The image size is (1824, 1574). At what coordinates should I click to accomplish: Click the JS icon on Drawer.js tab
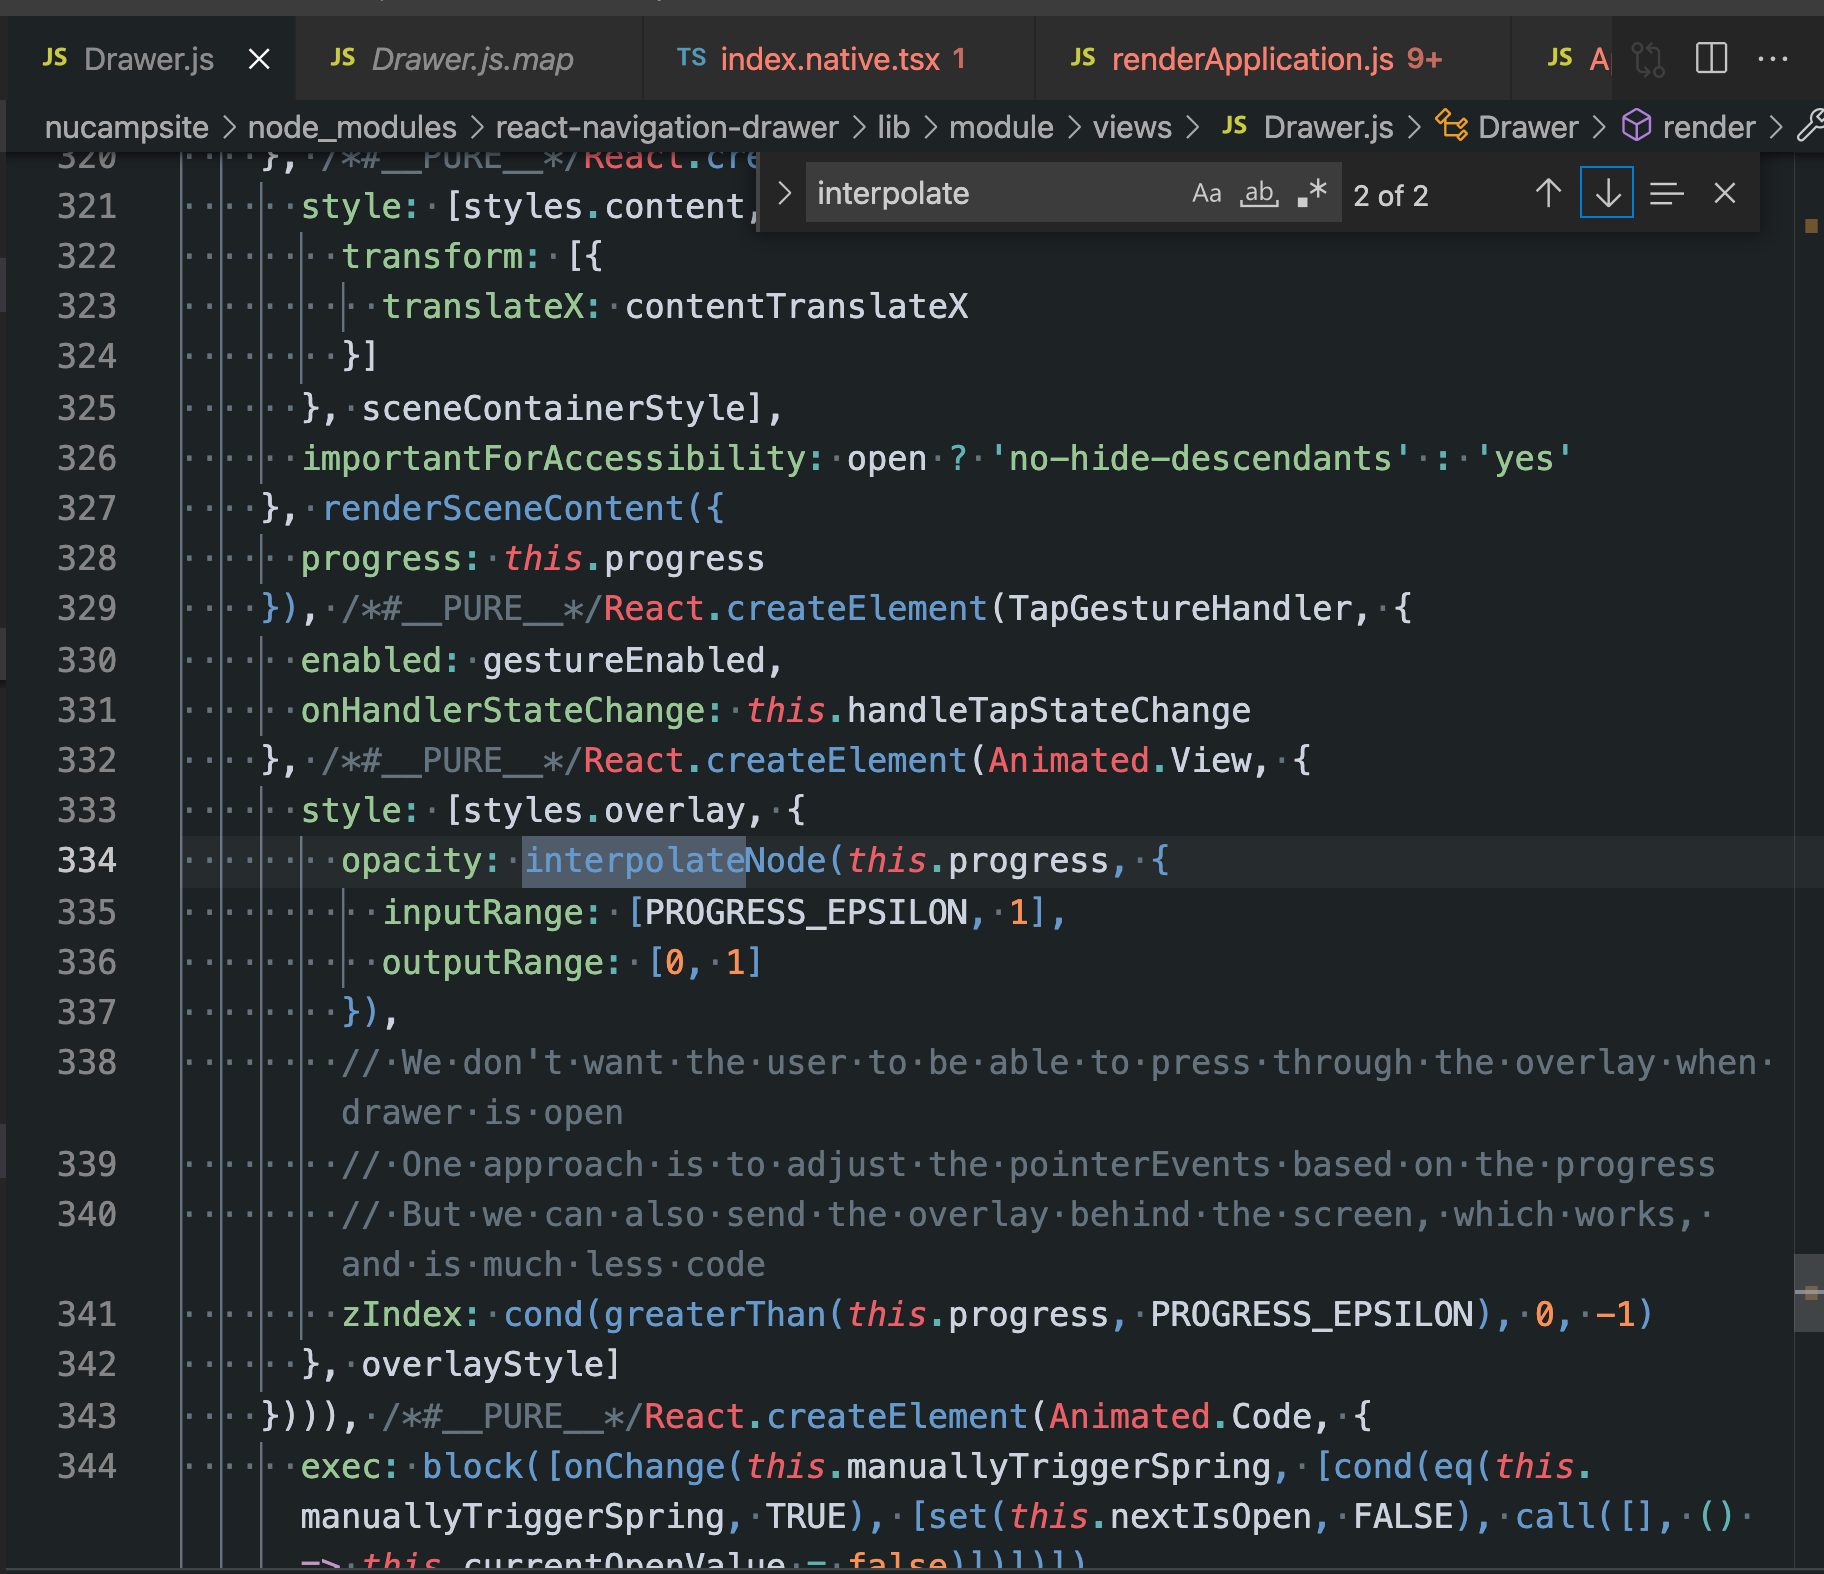pos(54,58)
